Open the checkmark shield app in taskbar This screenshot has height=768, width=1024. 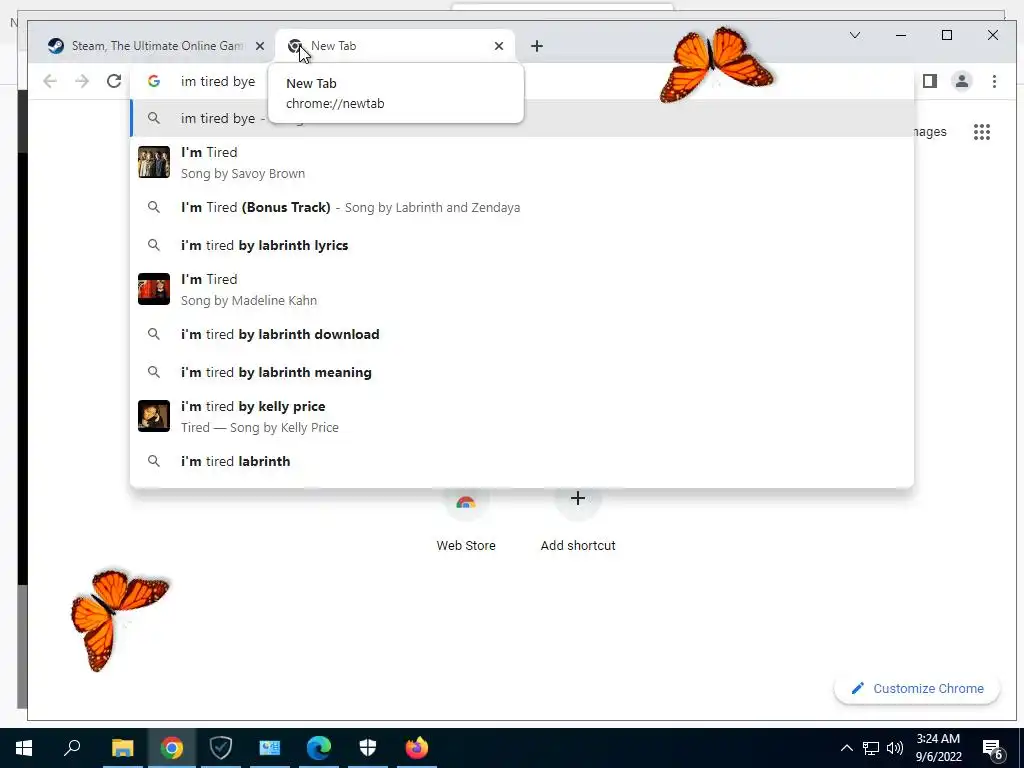coord(221,748)
